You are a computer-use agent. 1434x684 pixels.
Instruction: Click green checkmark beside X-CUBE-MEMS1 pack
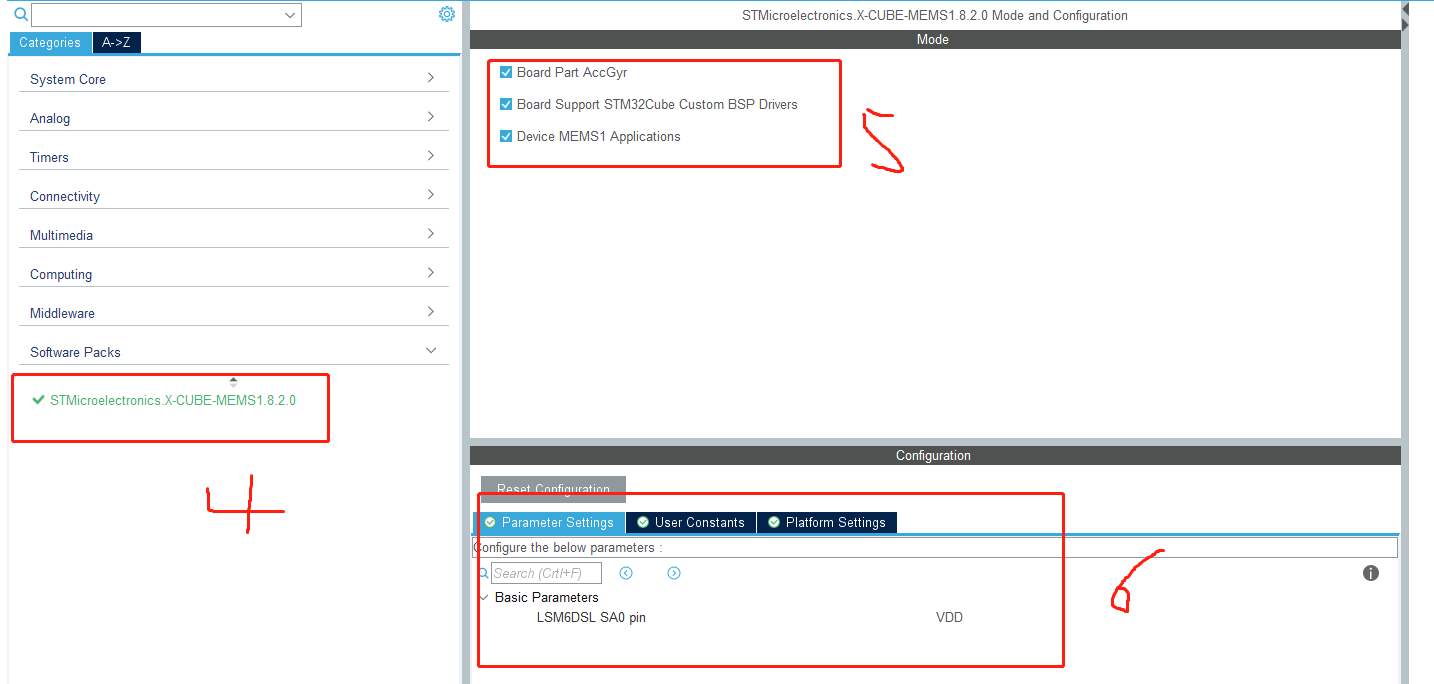coord(39,400)
